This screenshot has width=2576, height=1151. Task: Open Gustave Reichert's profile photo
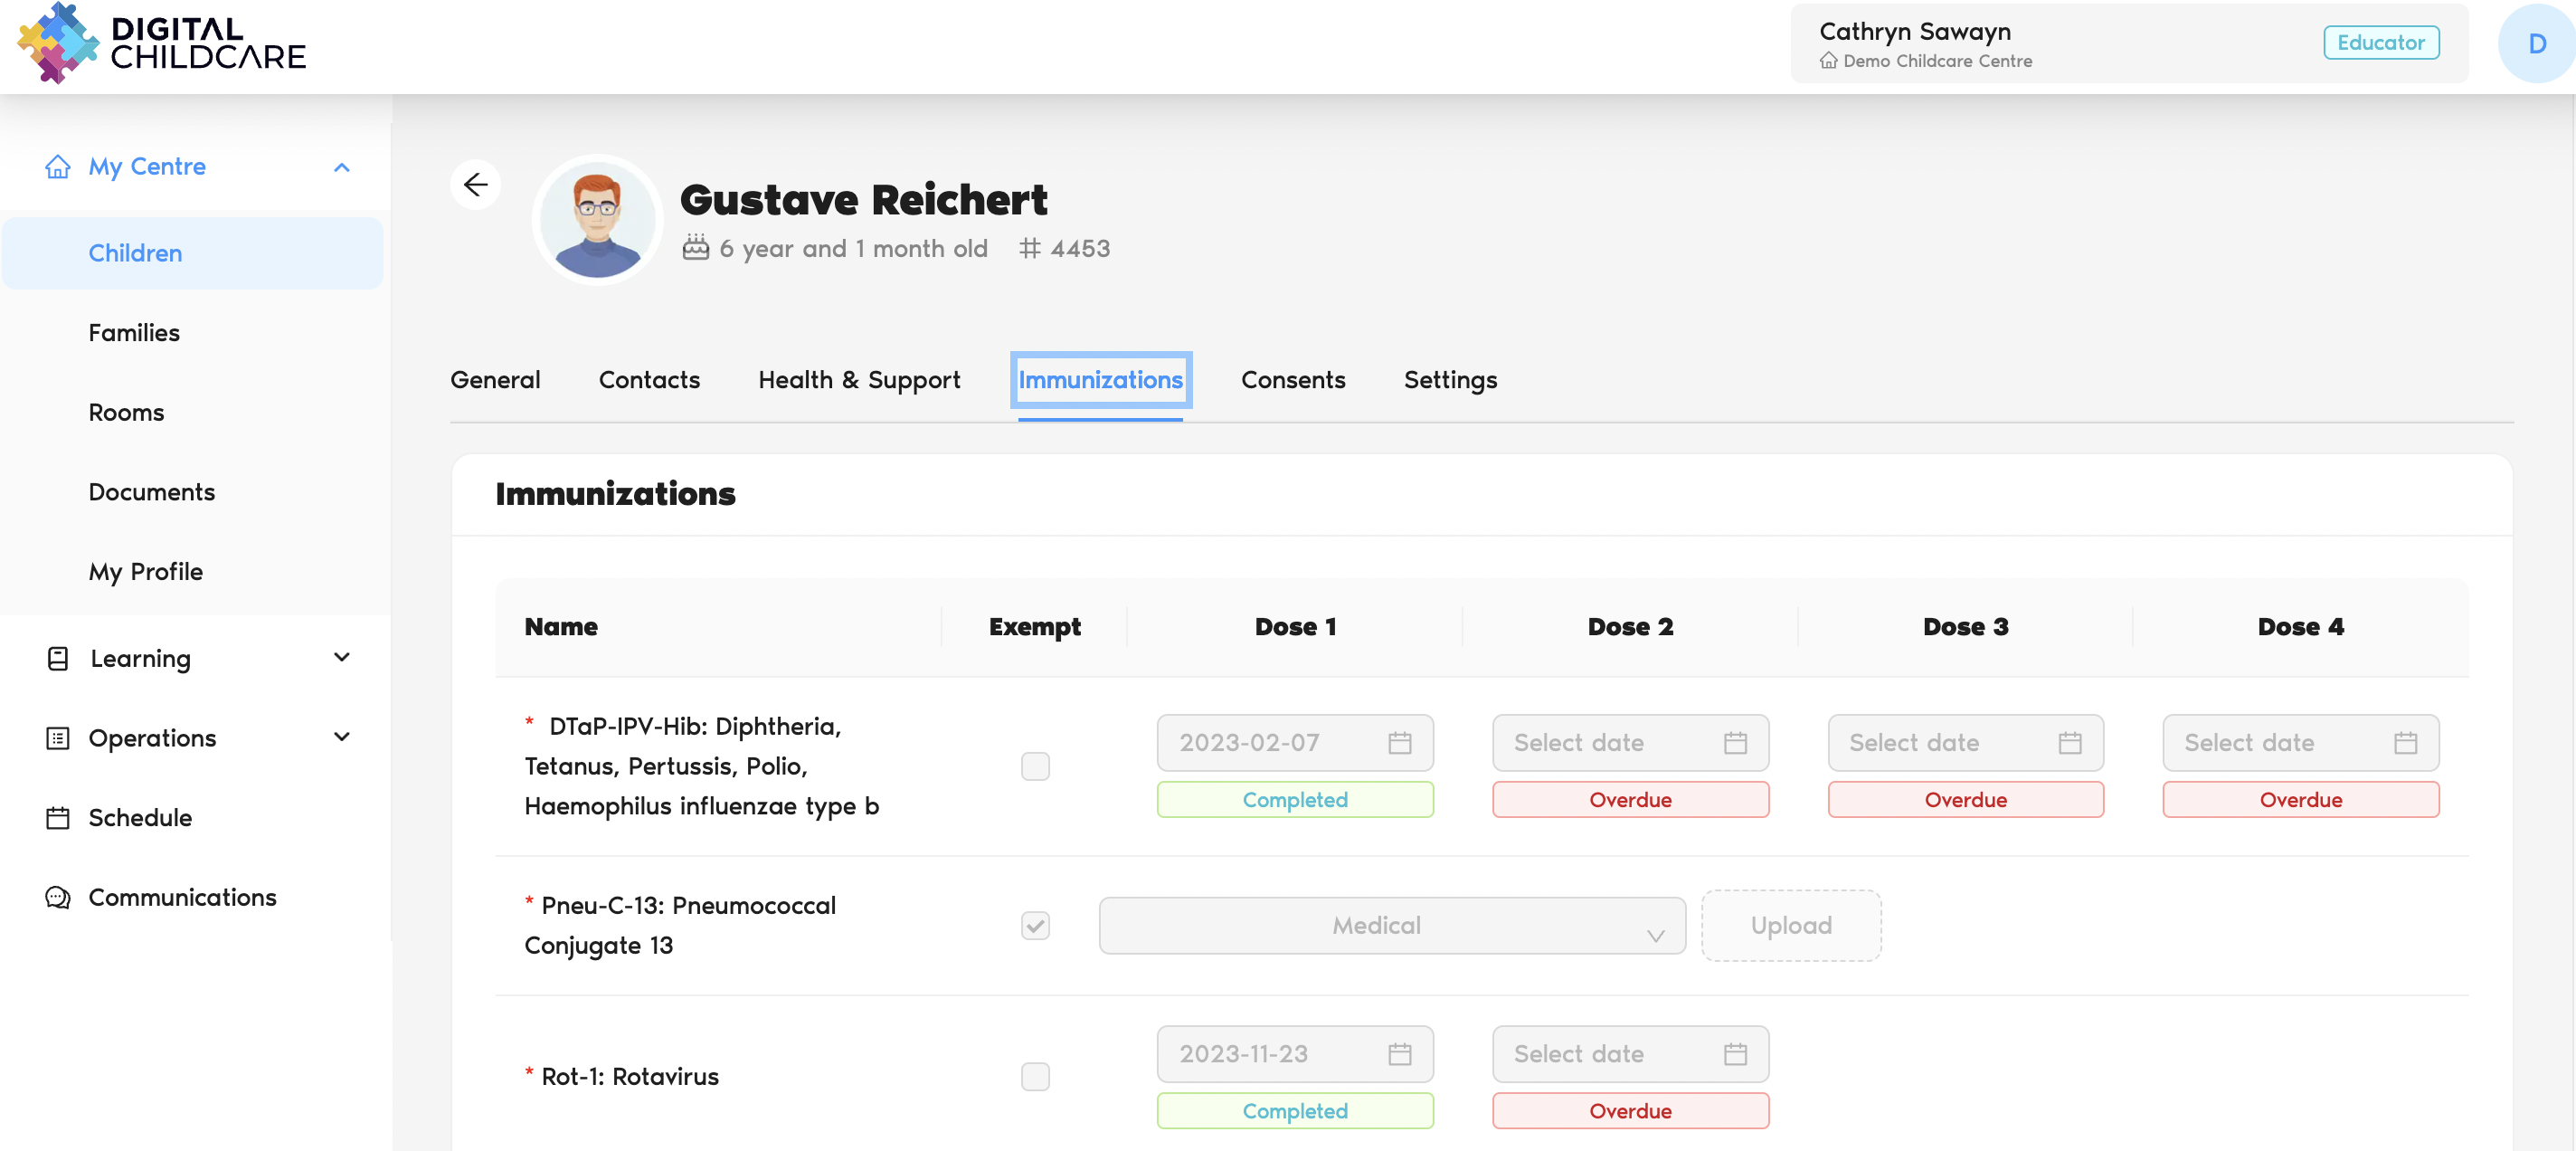pyautogui.click(x=597, y=220)
